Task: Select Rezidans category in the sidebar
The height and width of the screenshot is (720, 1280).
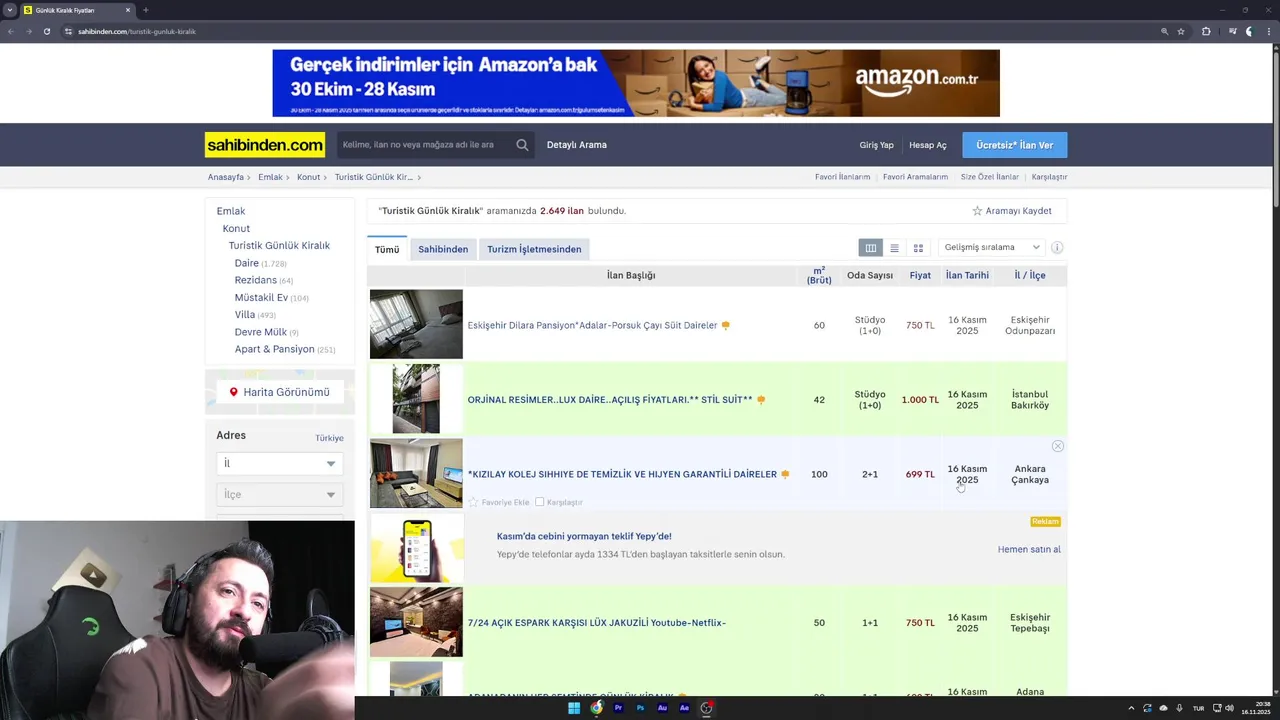Action: [255, 280]
